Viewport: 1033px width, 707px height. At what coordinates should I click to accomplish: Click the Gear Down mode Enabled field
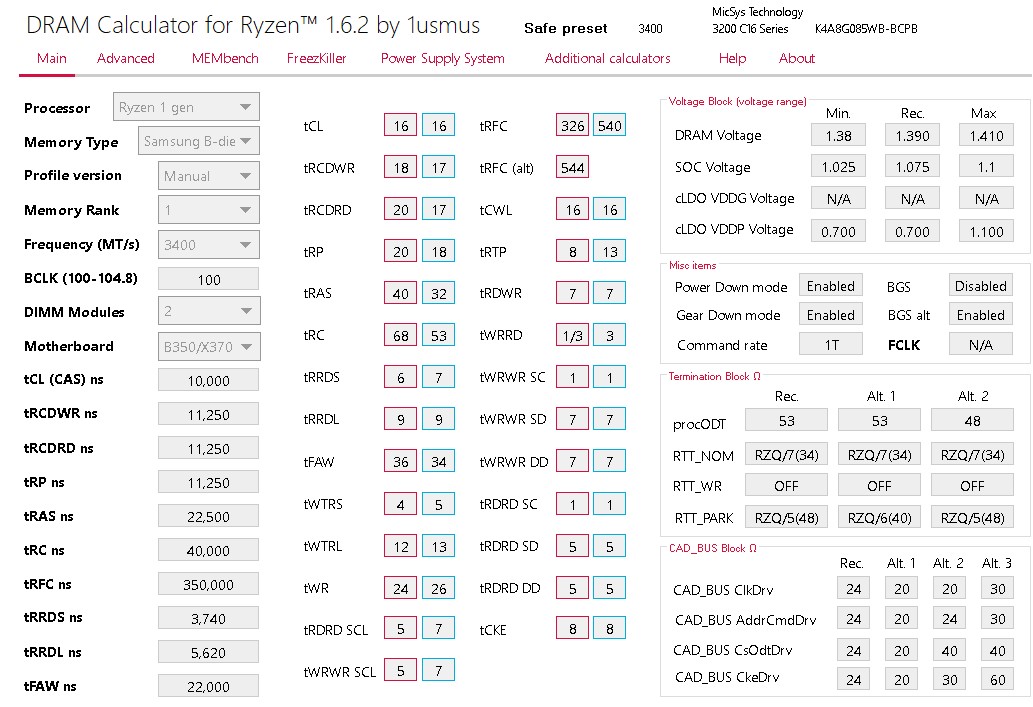point(831,315)
